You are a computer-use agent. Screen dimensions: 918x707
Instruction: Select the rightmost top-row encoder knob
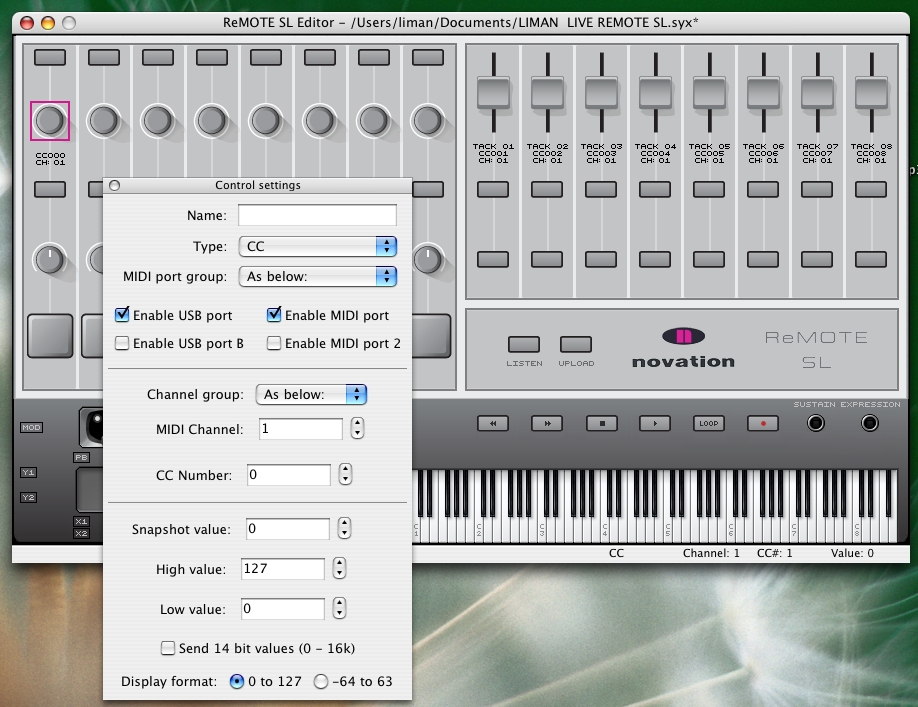pyautogui.click(x=427, y=121)
